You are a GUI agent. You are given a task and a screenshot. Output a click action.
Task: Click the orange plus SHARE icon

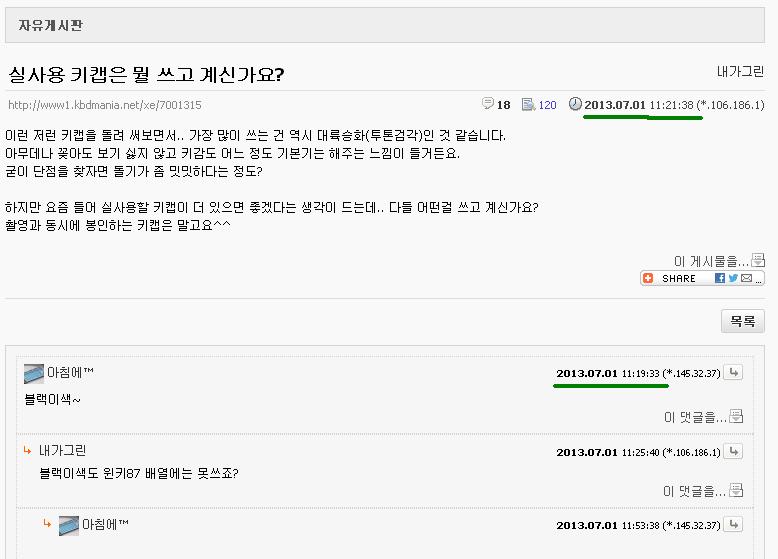tap(648, 278)
